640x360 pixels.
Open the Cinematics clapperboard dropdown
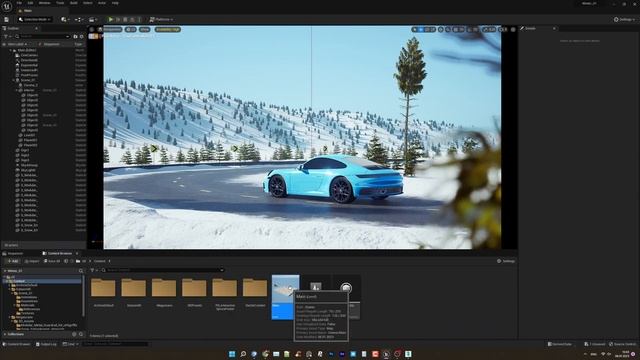tap(92, 19)
